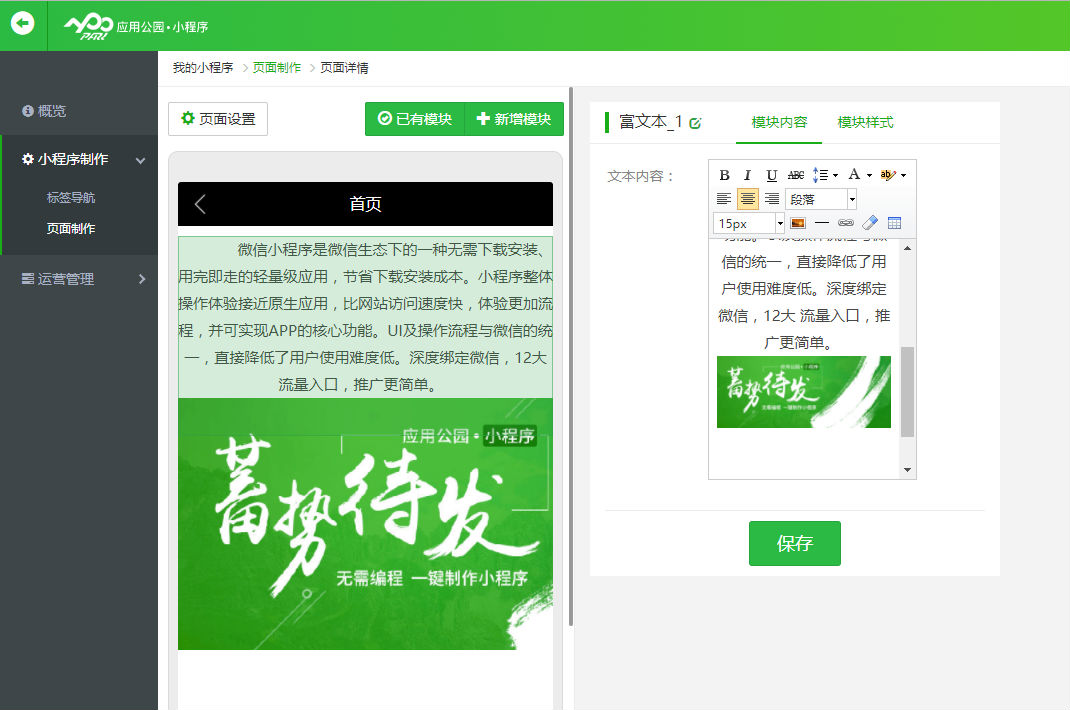Open 标签导航 in the sidebar
The image size is (1070, 710).
coord(71,198)
